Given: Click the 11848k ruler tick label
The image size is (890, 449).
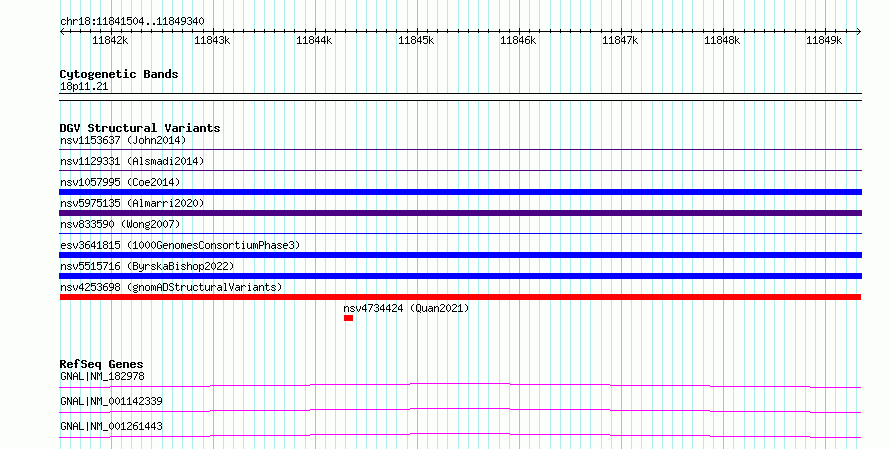Looking at the screenshot, I should coord(722,40).
